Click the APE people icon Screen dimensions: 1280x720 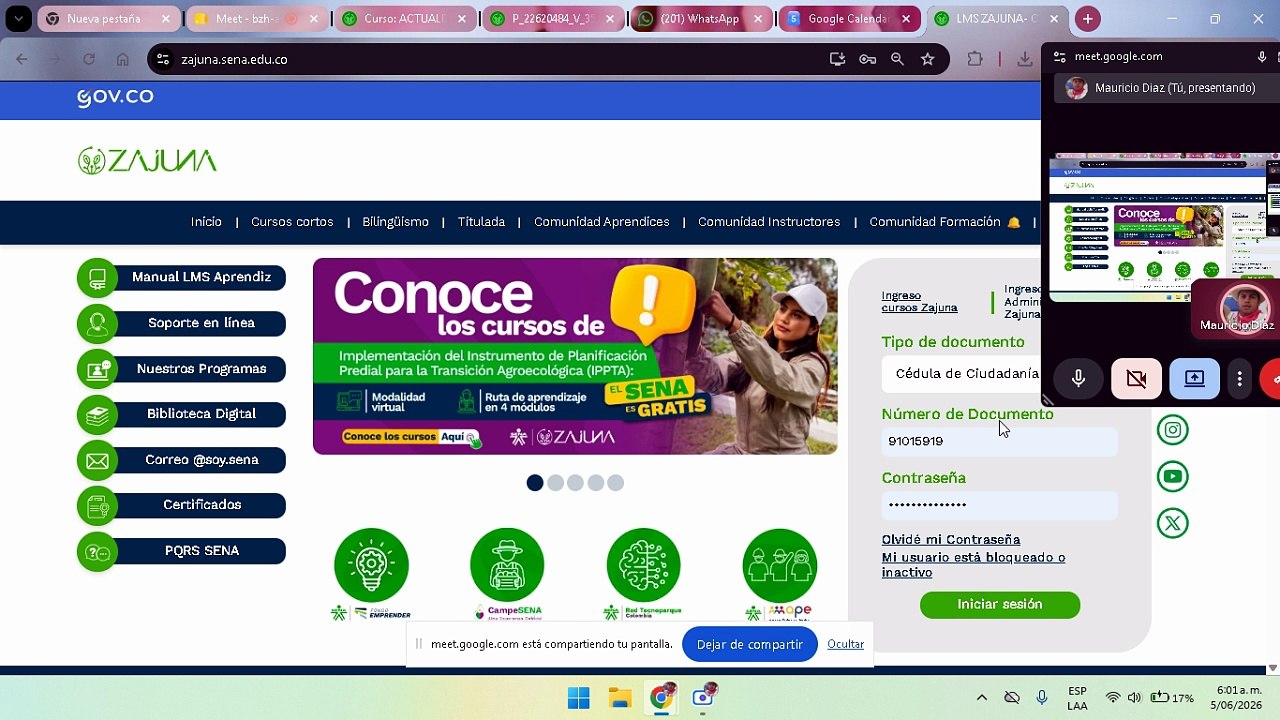pyautogui.click(x=780, y=565)
